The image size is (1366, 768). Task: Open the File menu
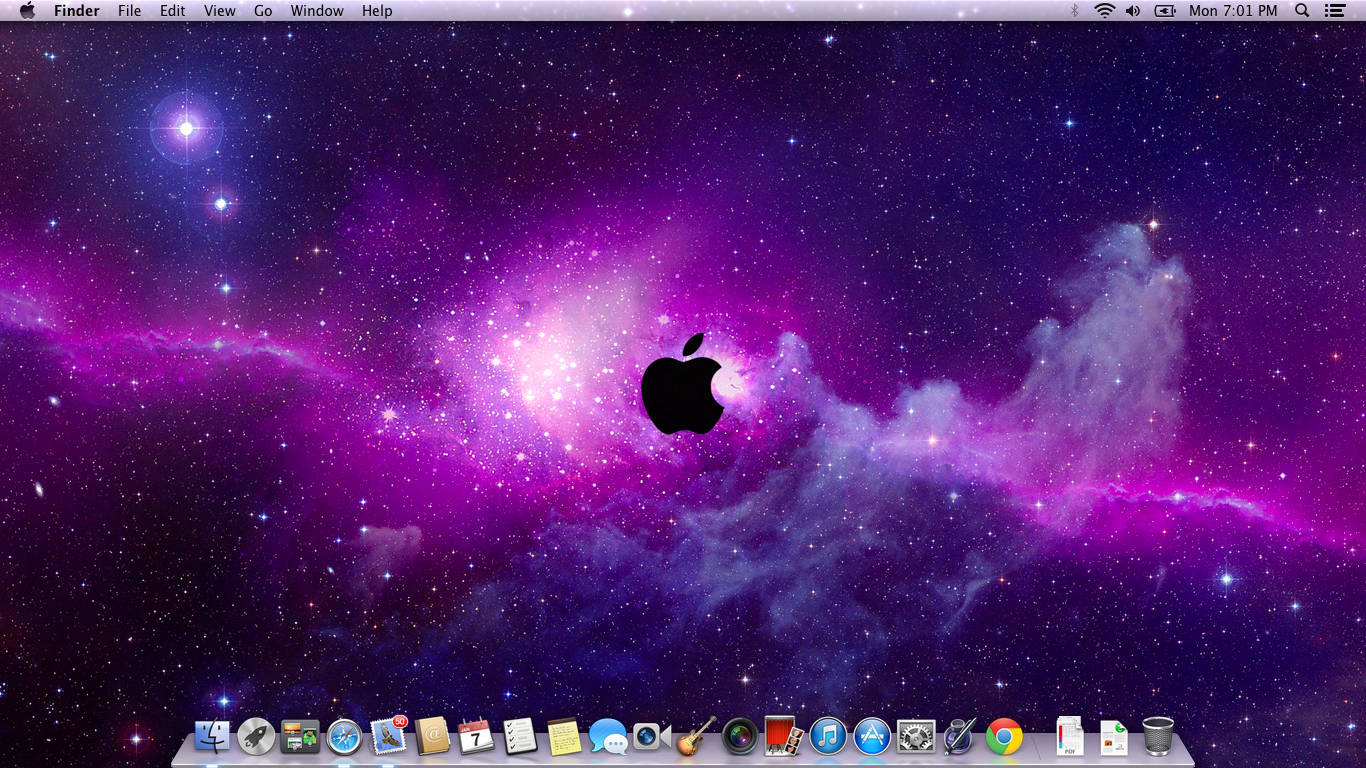[130, 11]
